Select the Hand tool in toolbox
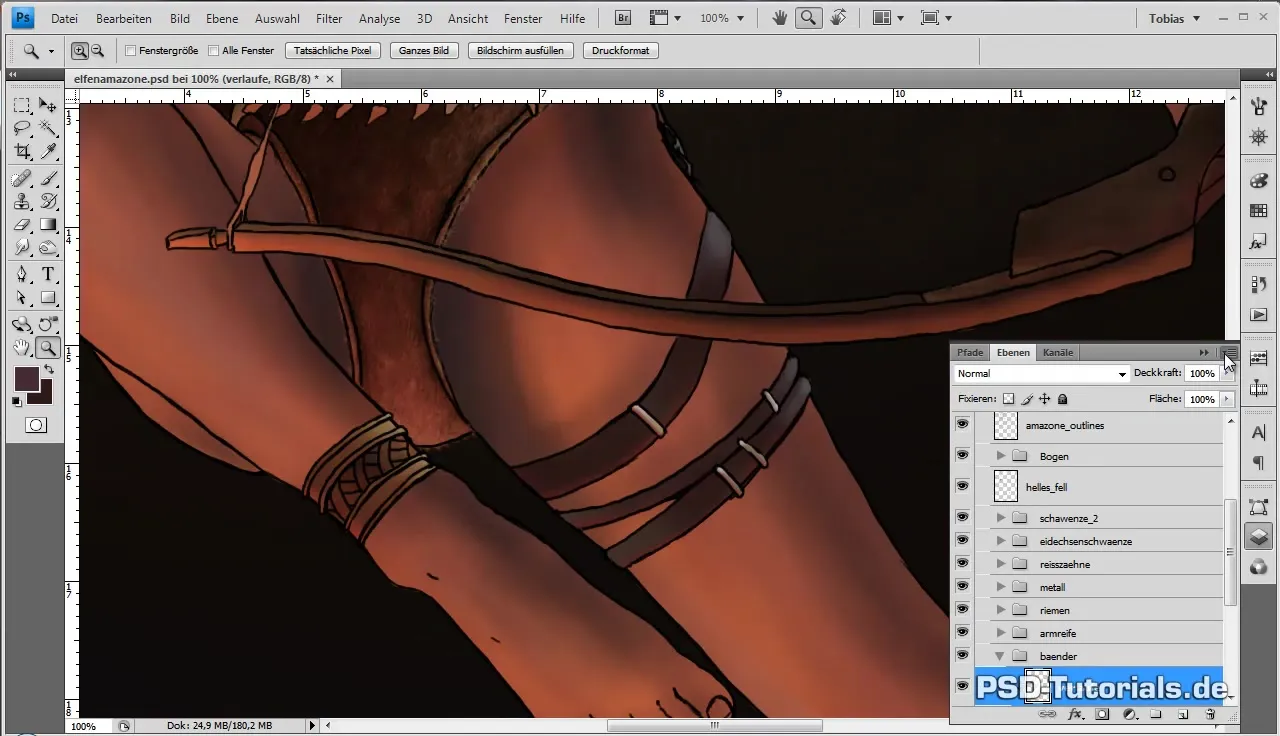The width and height of the screenshot is (1280, 736). (22, 348)
